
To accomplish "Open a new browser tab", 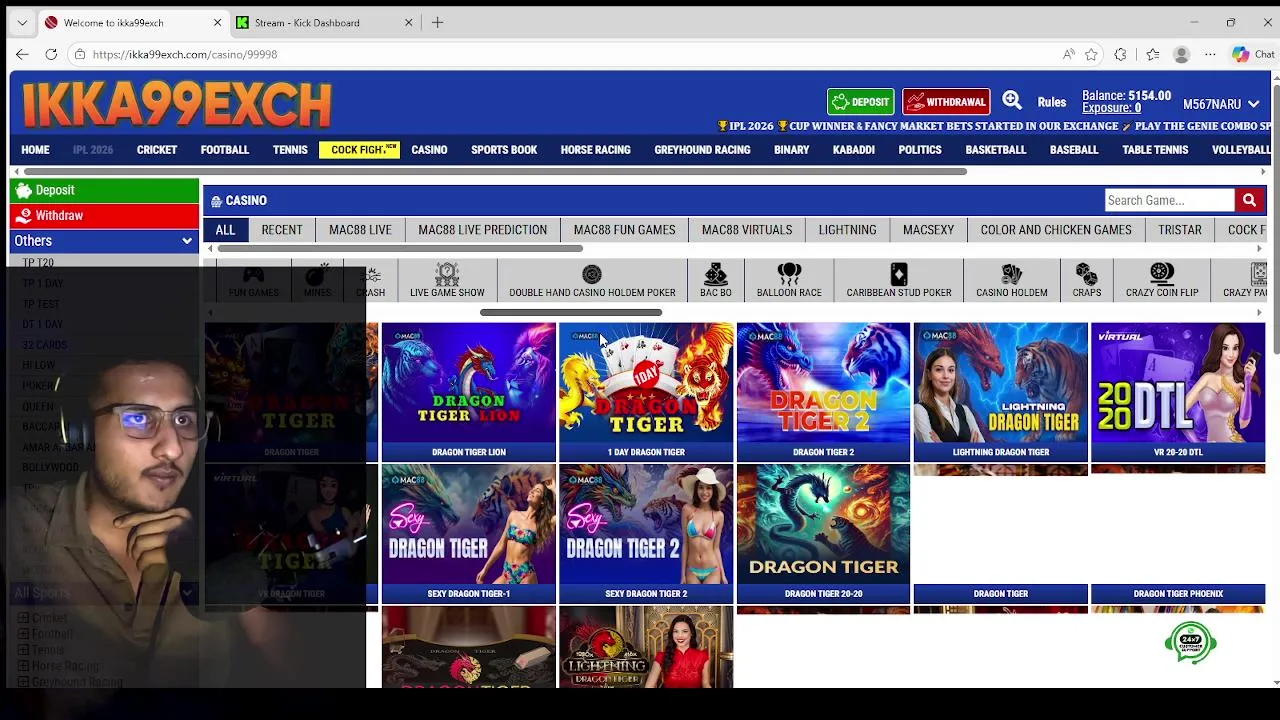I will coord(437,22).
